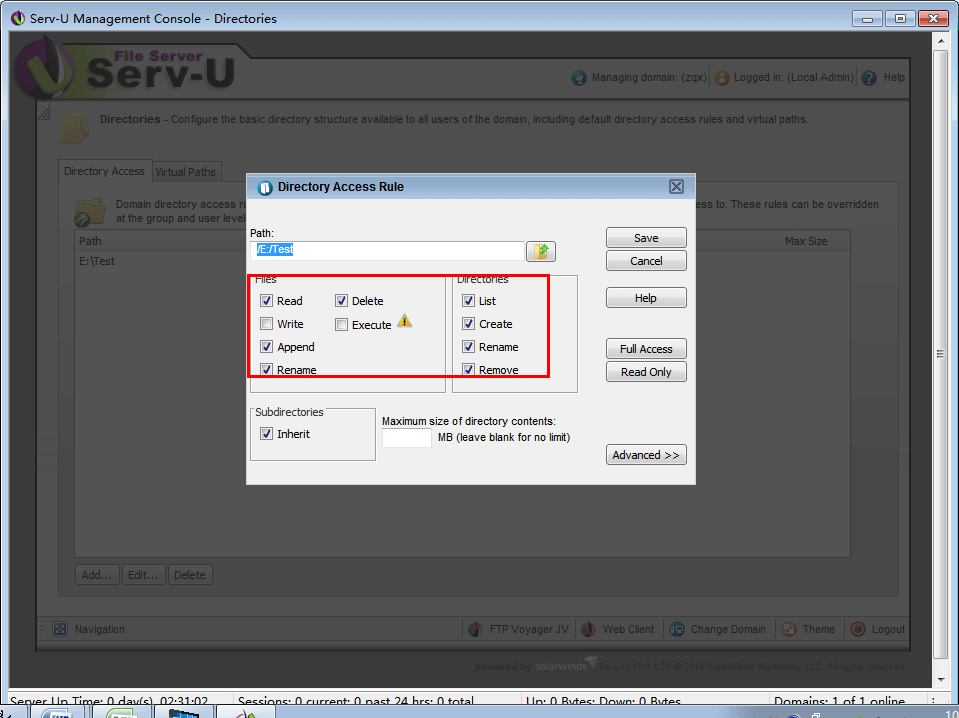The width and height of the screenshot is (959, 718).
Task: Click the Help link in top header
Action: (894, 78)
